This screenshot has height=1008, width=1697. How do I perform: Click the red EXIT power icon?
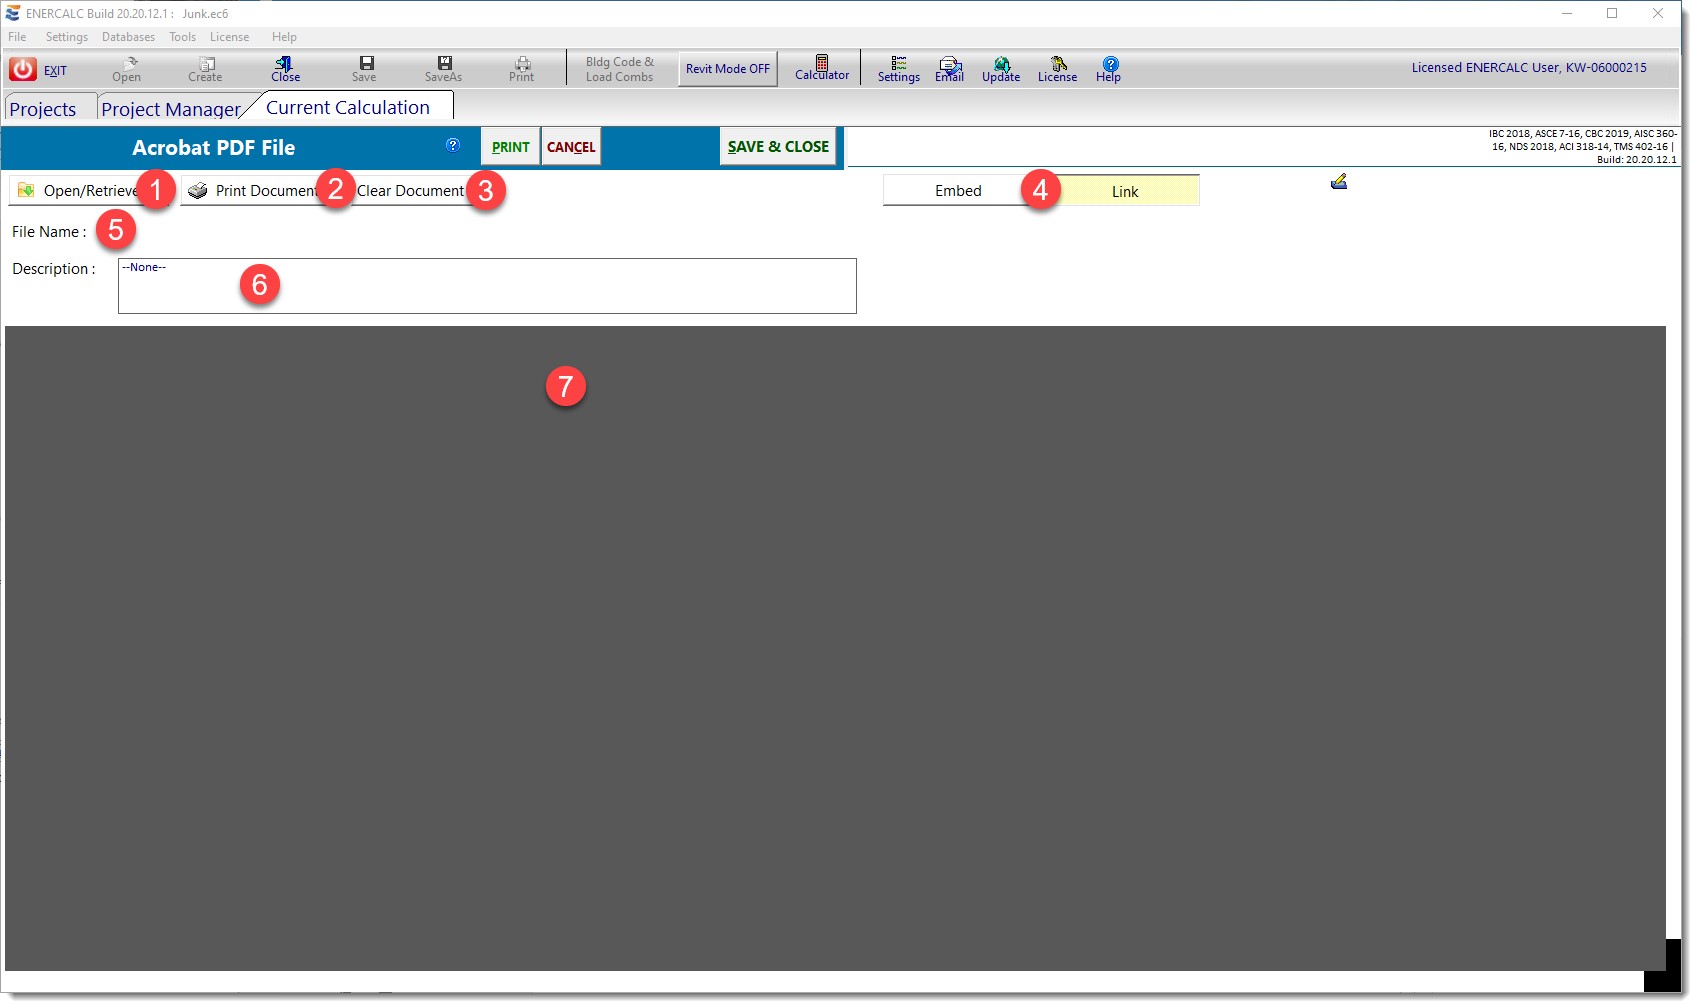tap(23, 69)
